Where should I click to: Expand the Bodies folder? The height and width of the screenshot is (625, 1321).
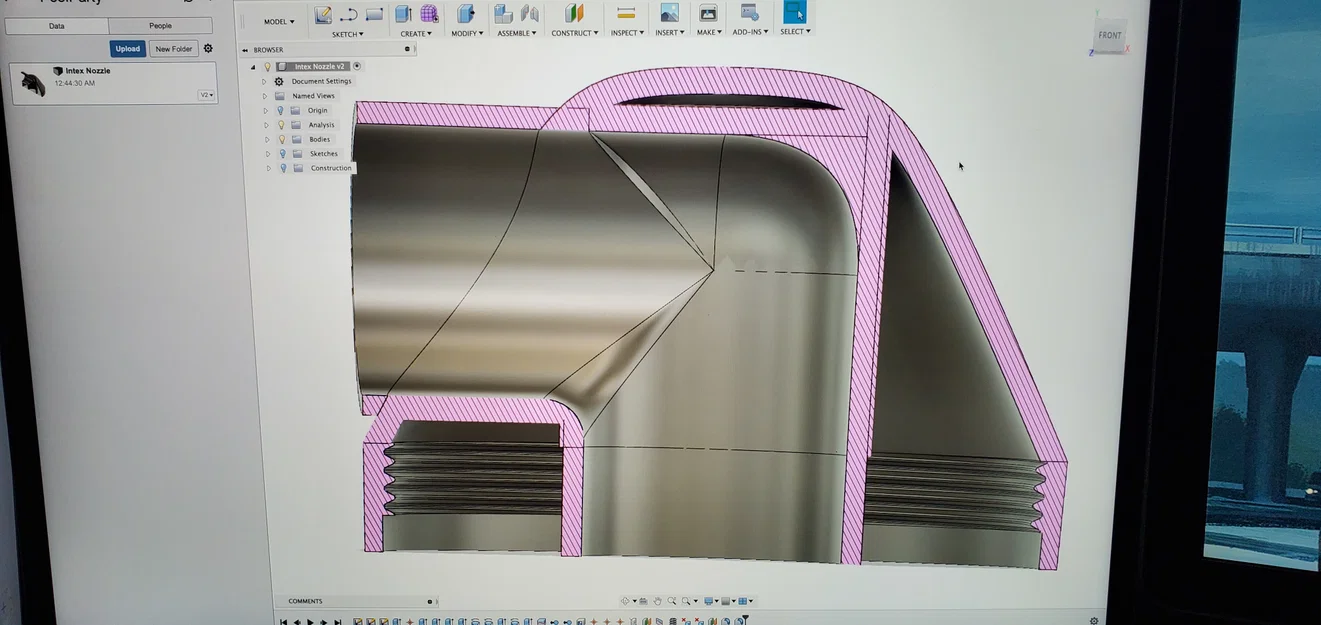coord(267,139)
